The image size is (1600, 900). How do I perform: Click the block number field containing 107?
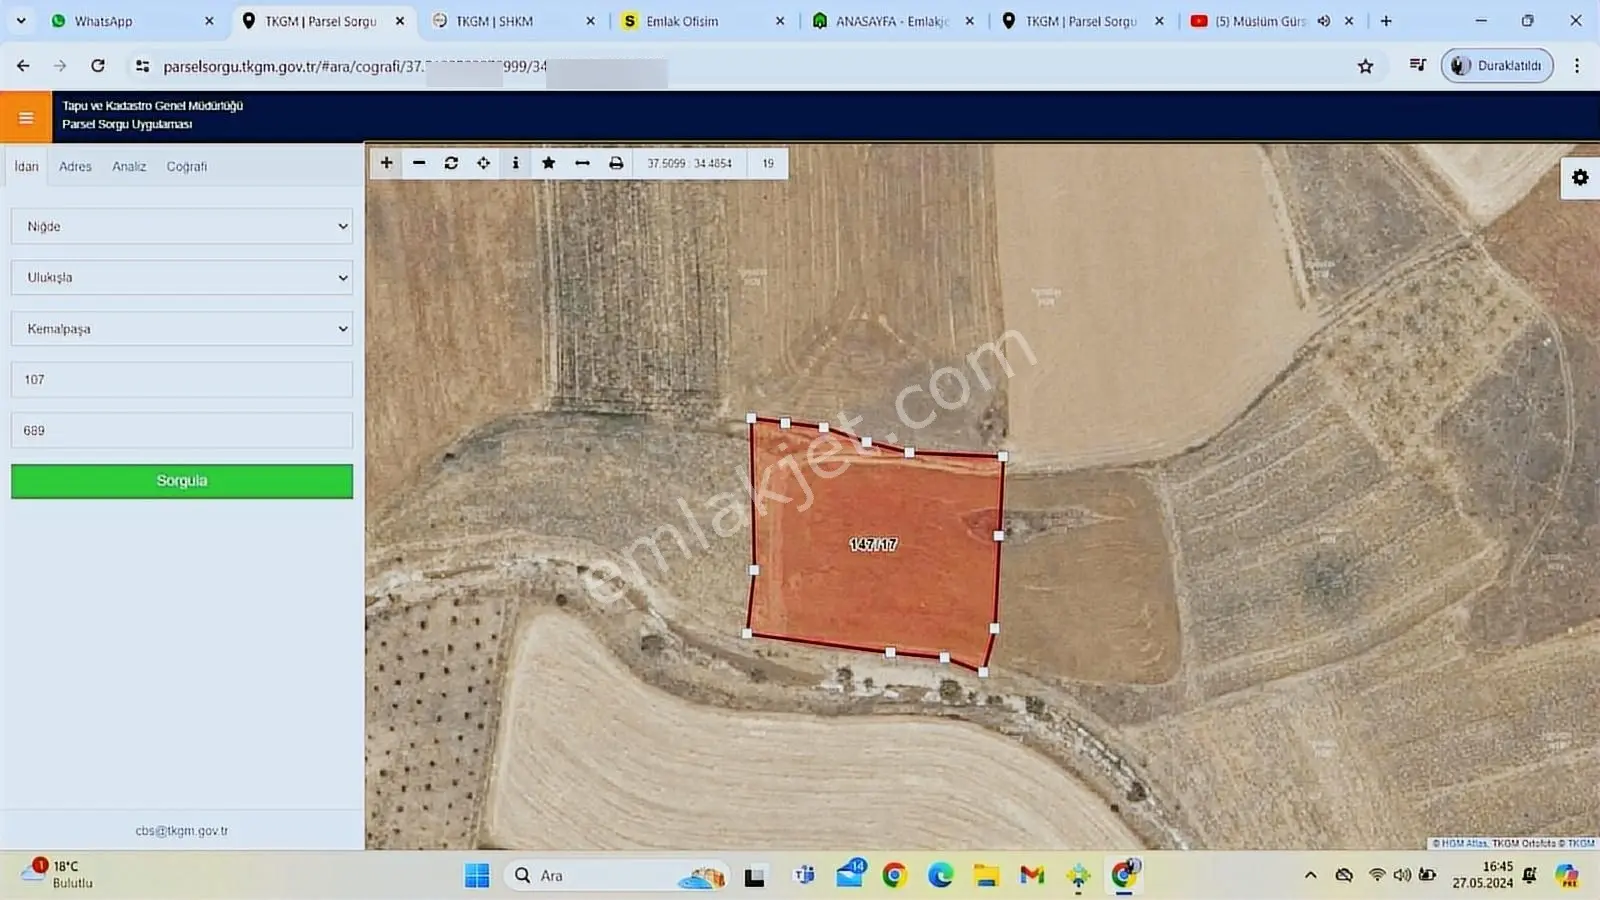click(182, 379)
